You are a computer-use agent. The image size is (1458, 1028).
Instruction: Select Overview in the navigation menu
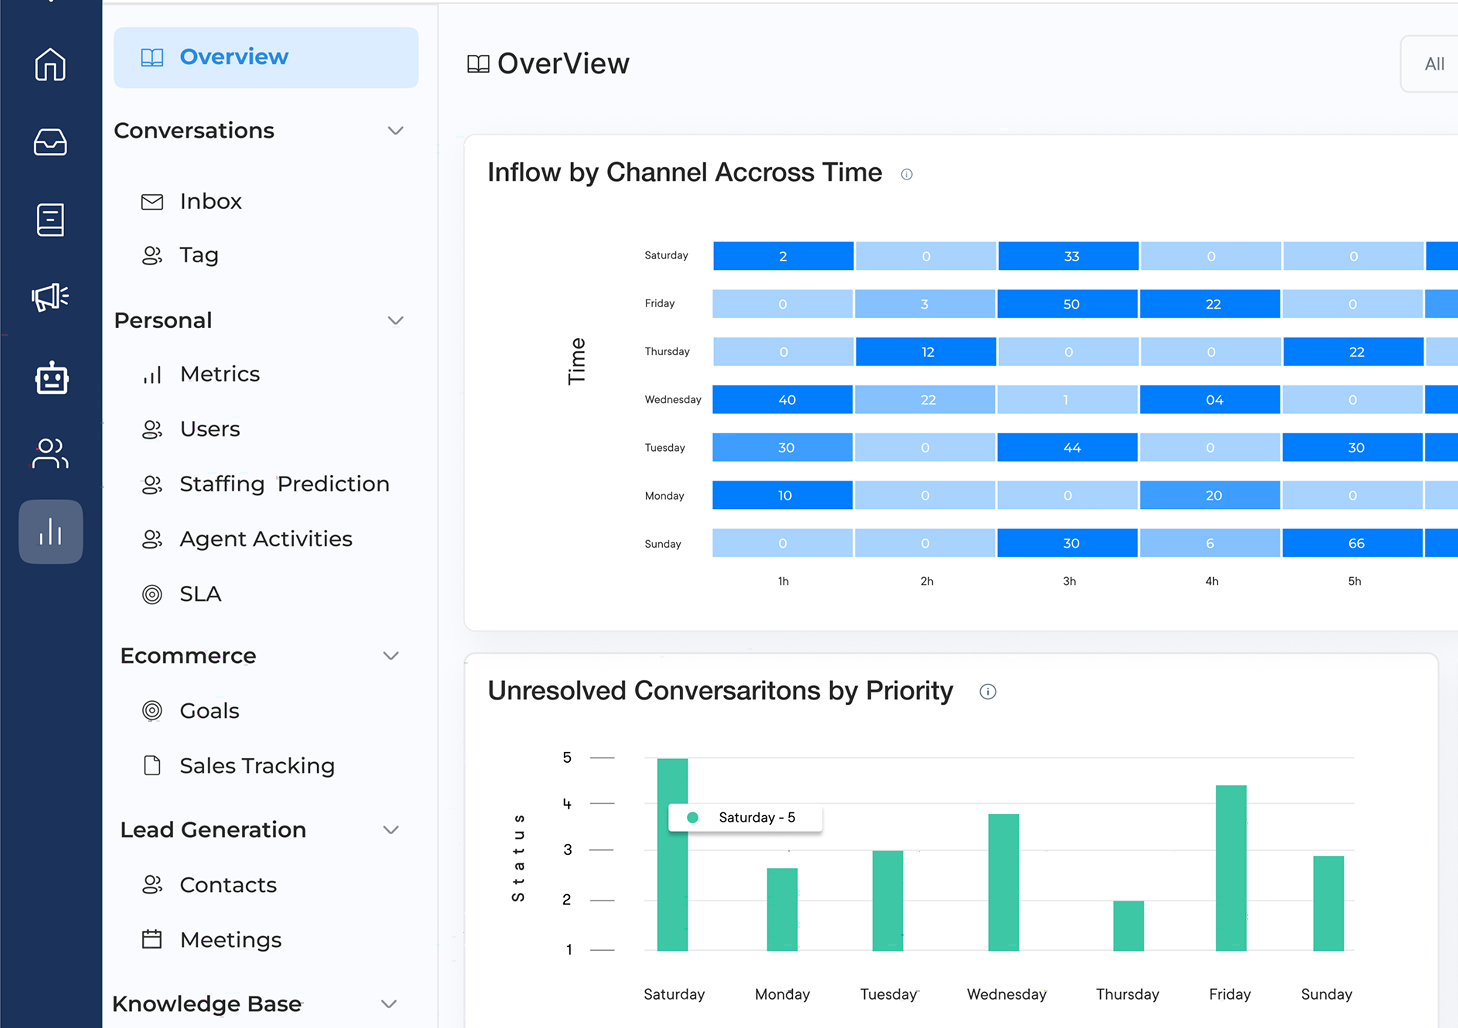click(x=233, y=57)
